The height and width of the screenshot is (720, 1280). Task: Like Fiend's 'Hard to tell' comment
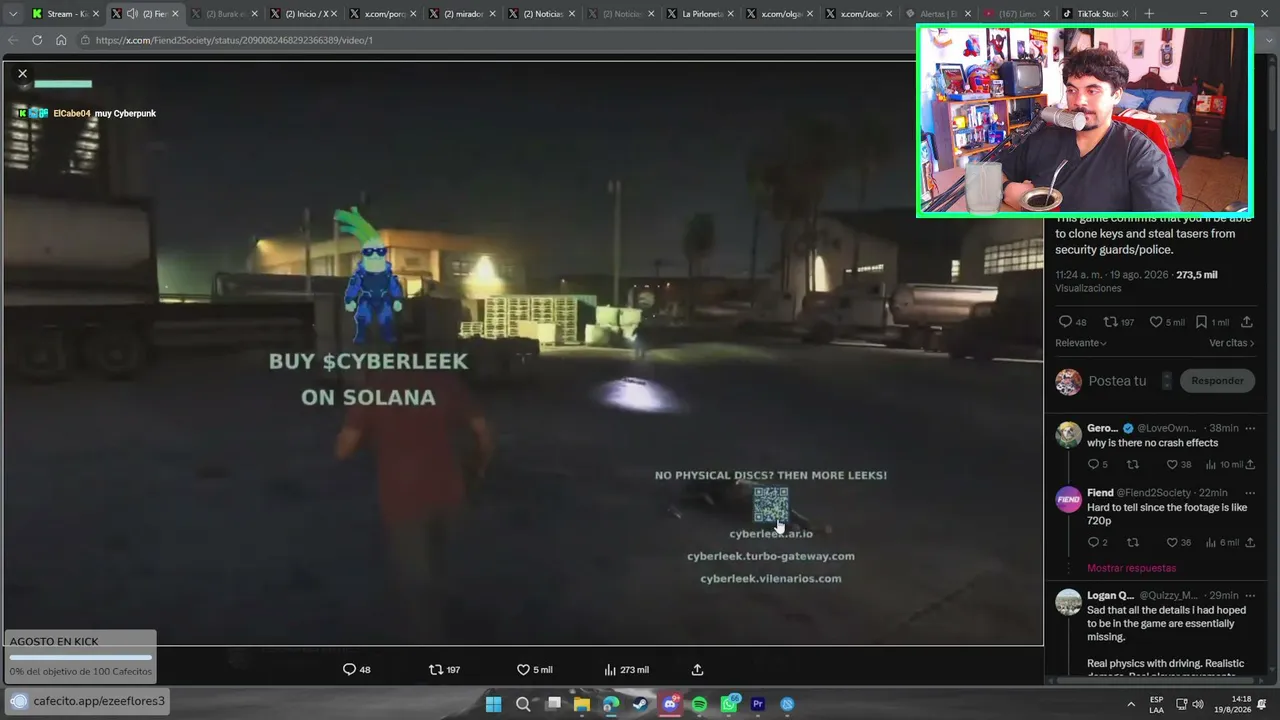(1172, 542)
